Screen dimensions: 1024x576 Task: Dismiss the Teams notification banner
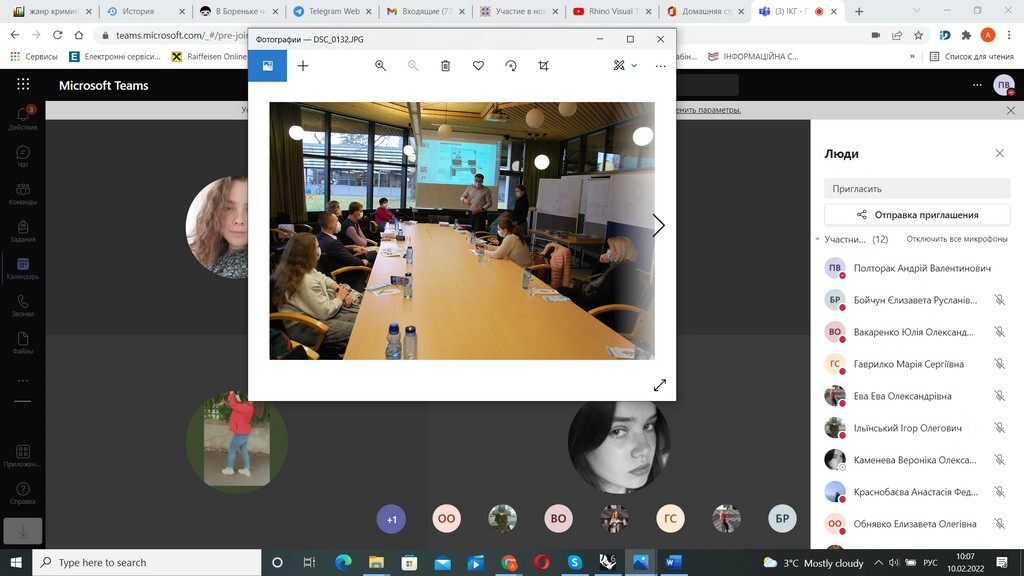[1011, 110]
